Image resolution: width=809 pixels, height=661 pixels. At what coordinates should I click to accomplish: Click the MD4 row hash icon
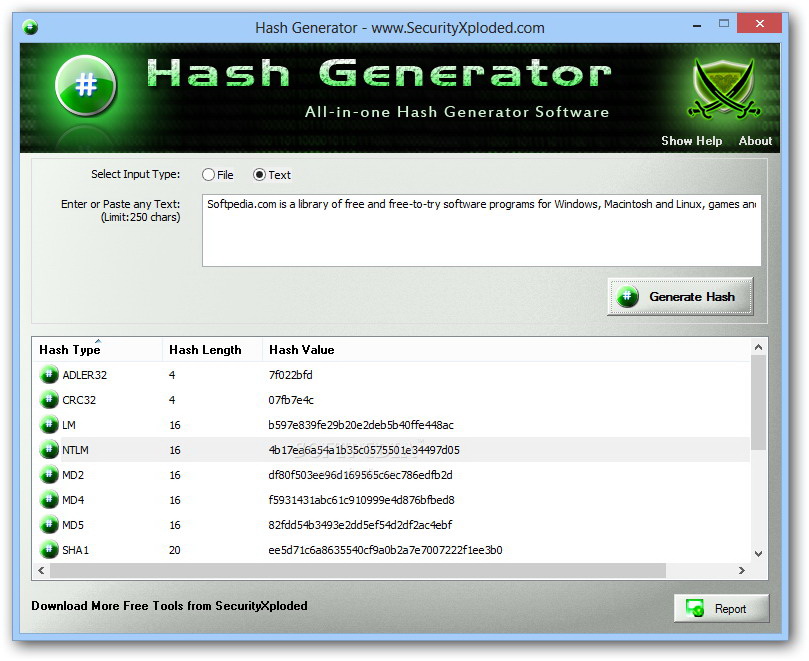click(x=49, y=499)
